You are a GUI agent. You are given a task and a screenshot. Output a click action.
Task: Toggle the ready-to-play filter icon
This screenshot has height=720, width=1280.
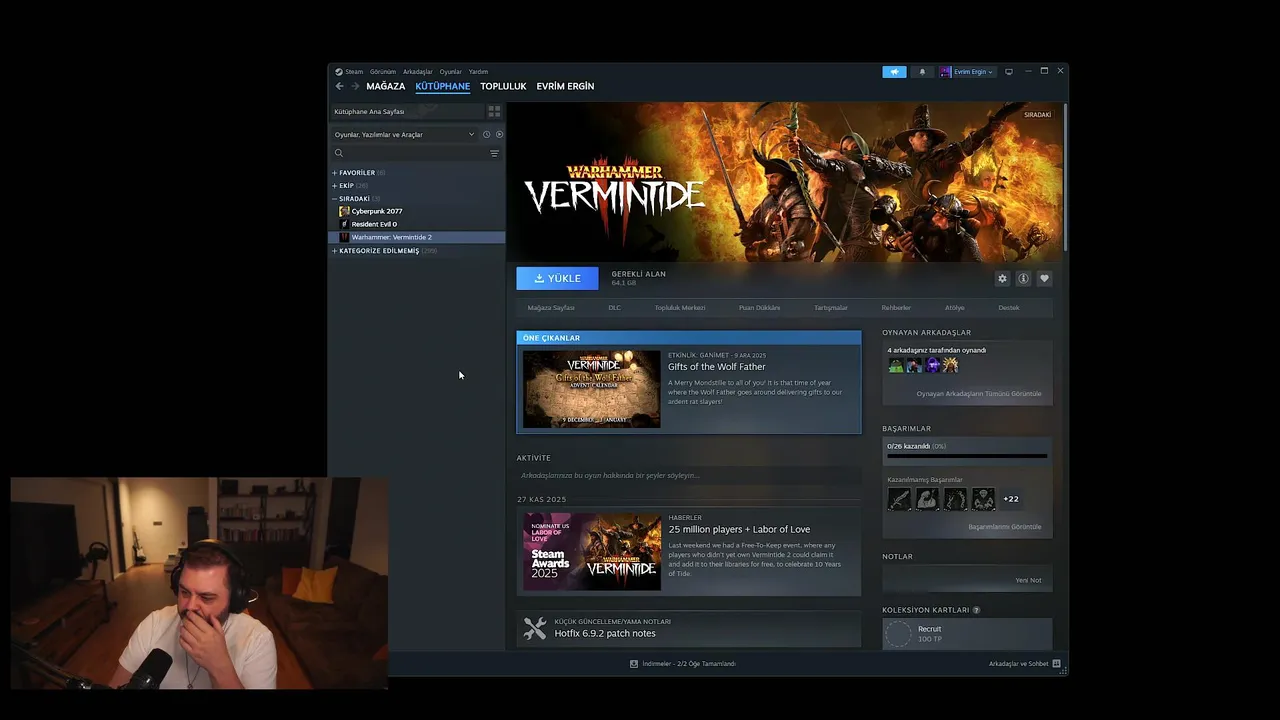(499, 134)
